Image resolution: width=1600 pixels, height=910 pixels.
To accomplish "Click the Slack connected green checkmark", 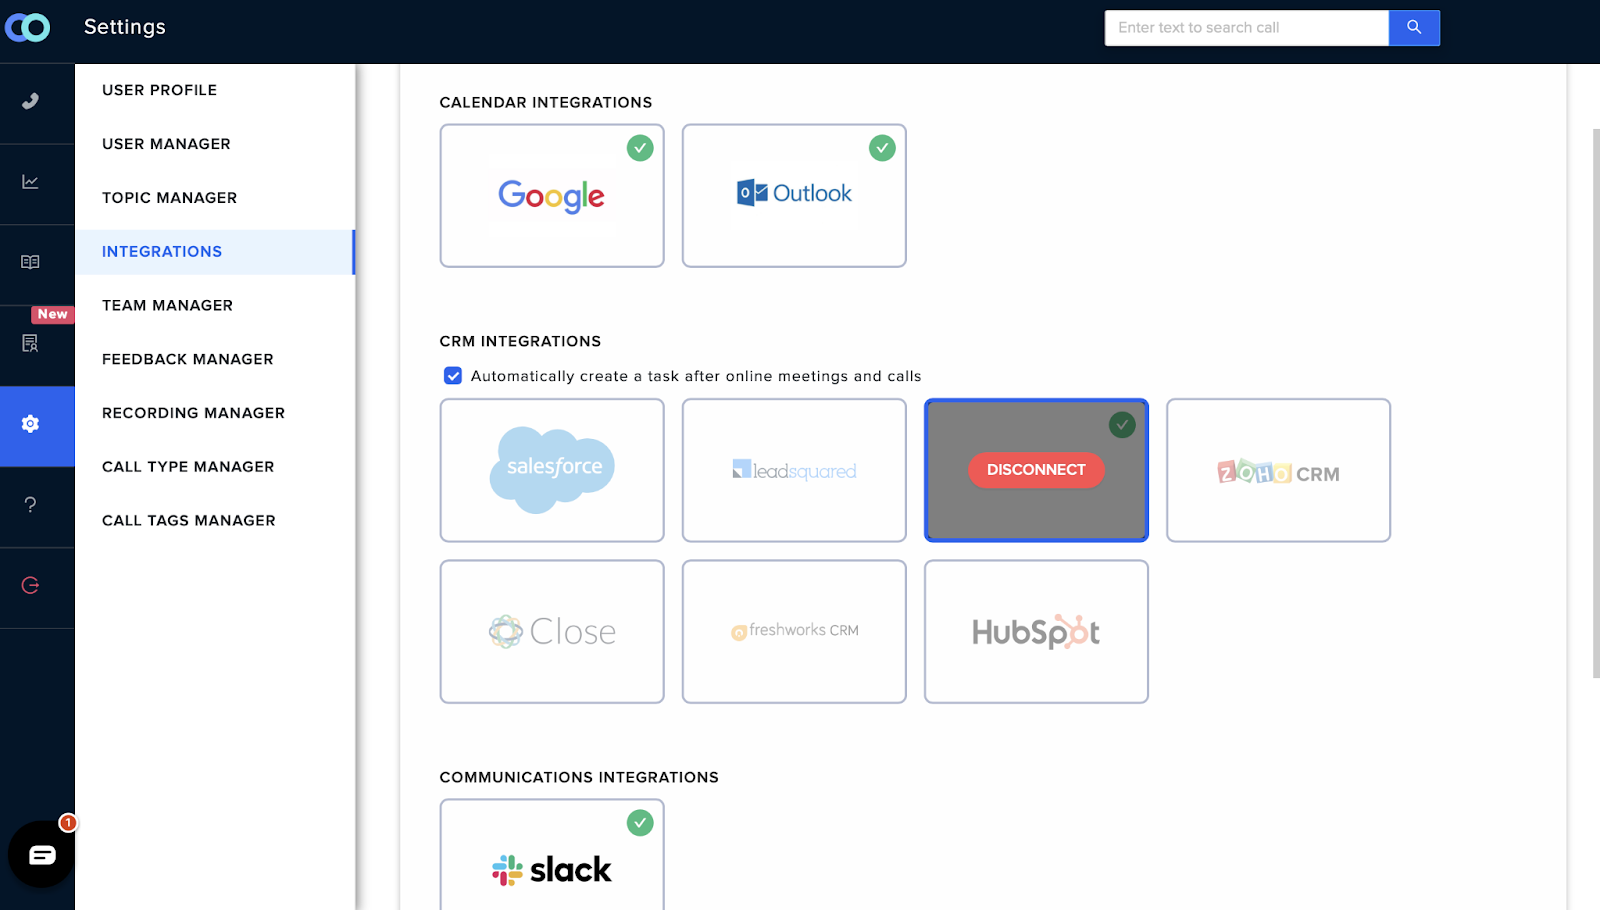I will 640,823.
